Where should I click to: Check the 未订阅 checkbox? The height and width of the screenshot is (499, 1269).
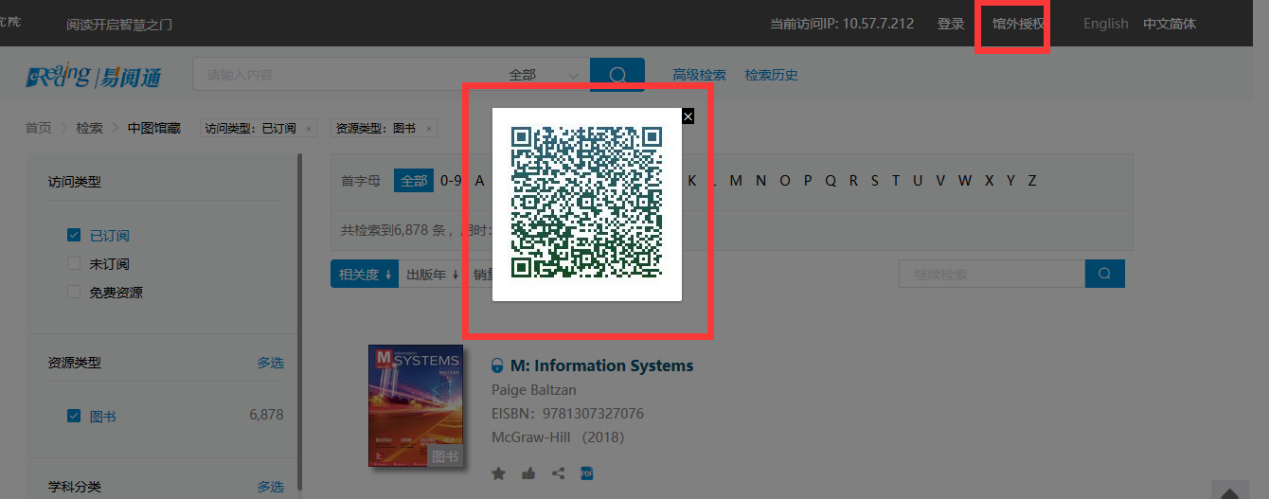coord(73,264)
